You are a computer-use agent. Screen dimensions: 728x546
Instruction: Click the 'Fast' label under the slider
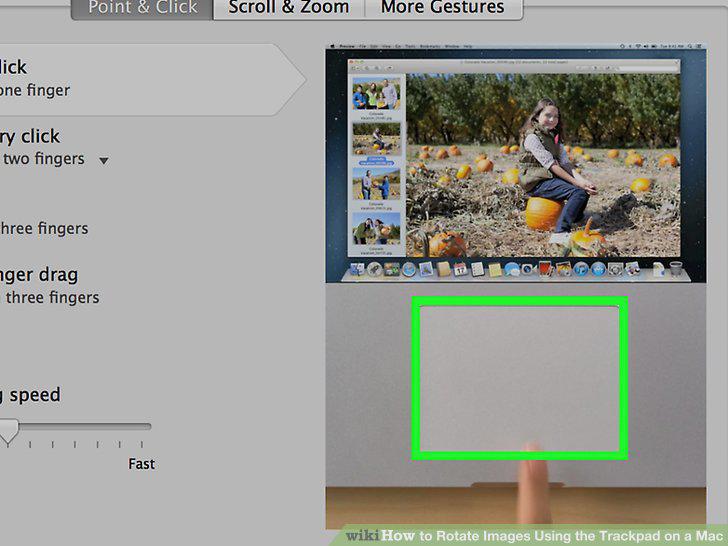pos(142,464)
